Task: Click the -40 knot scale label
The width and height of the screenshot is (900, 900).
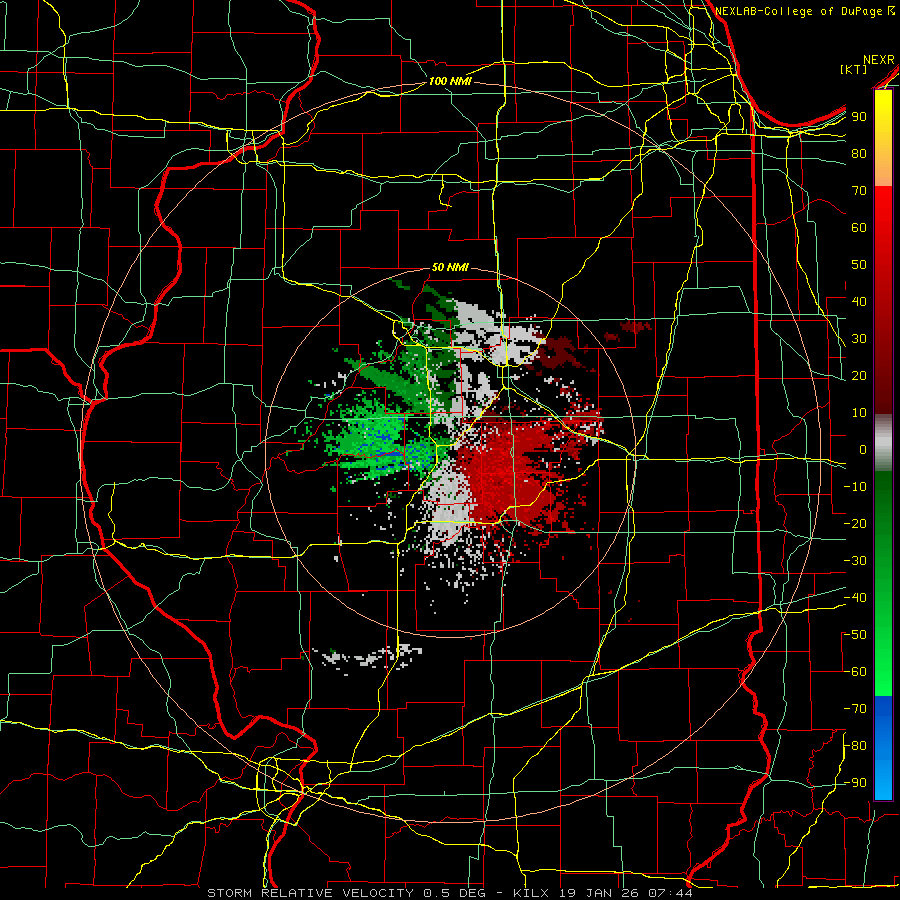Action: 856,598
